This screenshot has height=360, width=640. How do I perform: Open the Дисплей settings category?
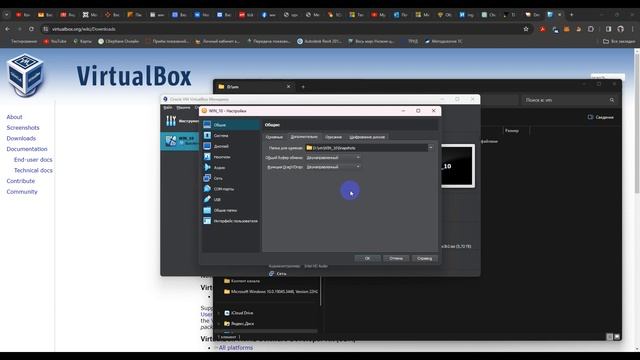tap(231, 146)
